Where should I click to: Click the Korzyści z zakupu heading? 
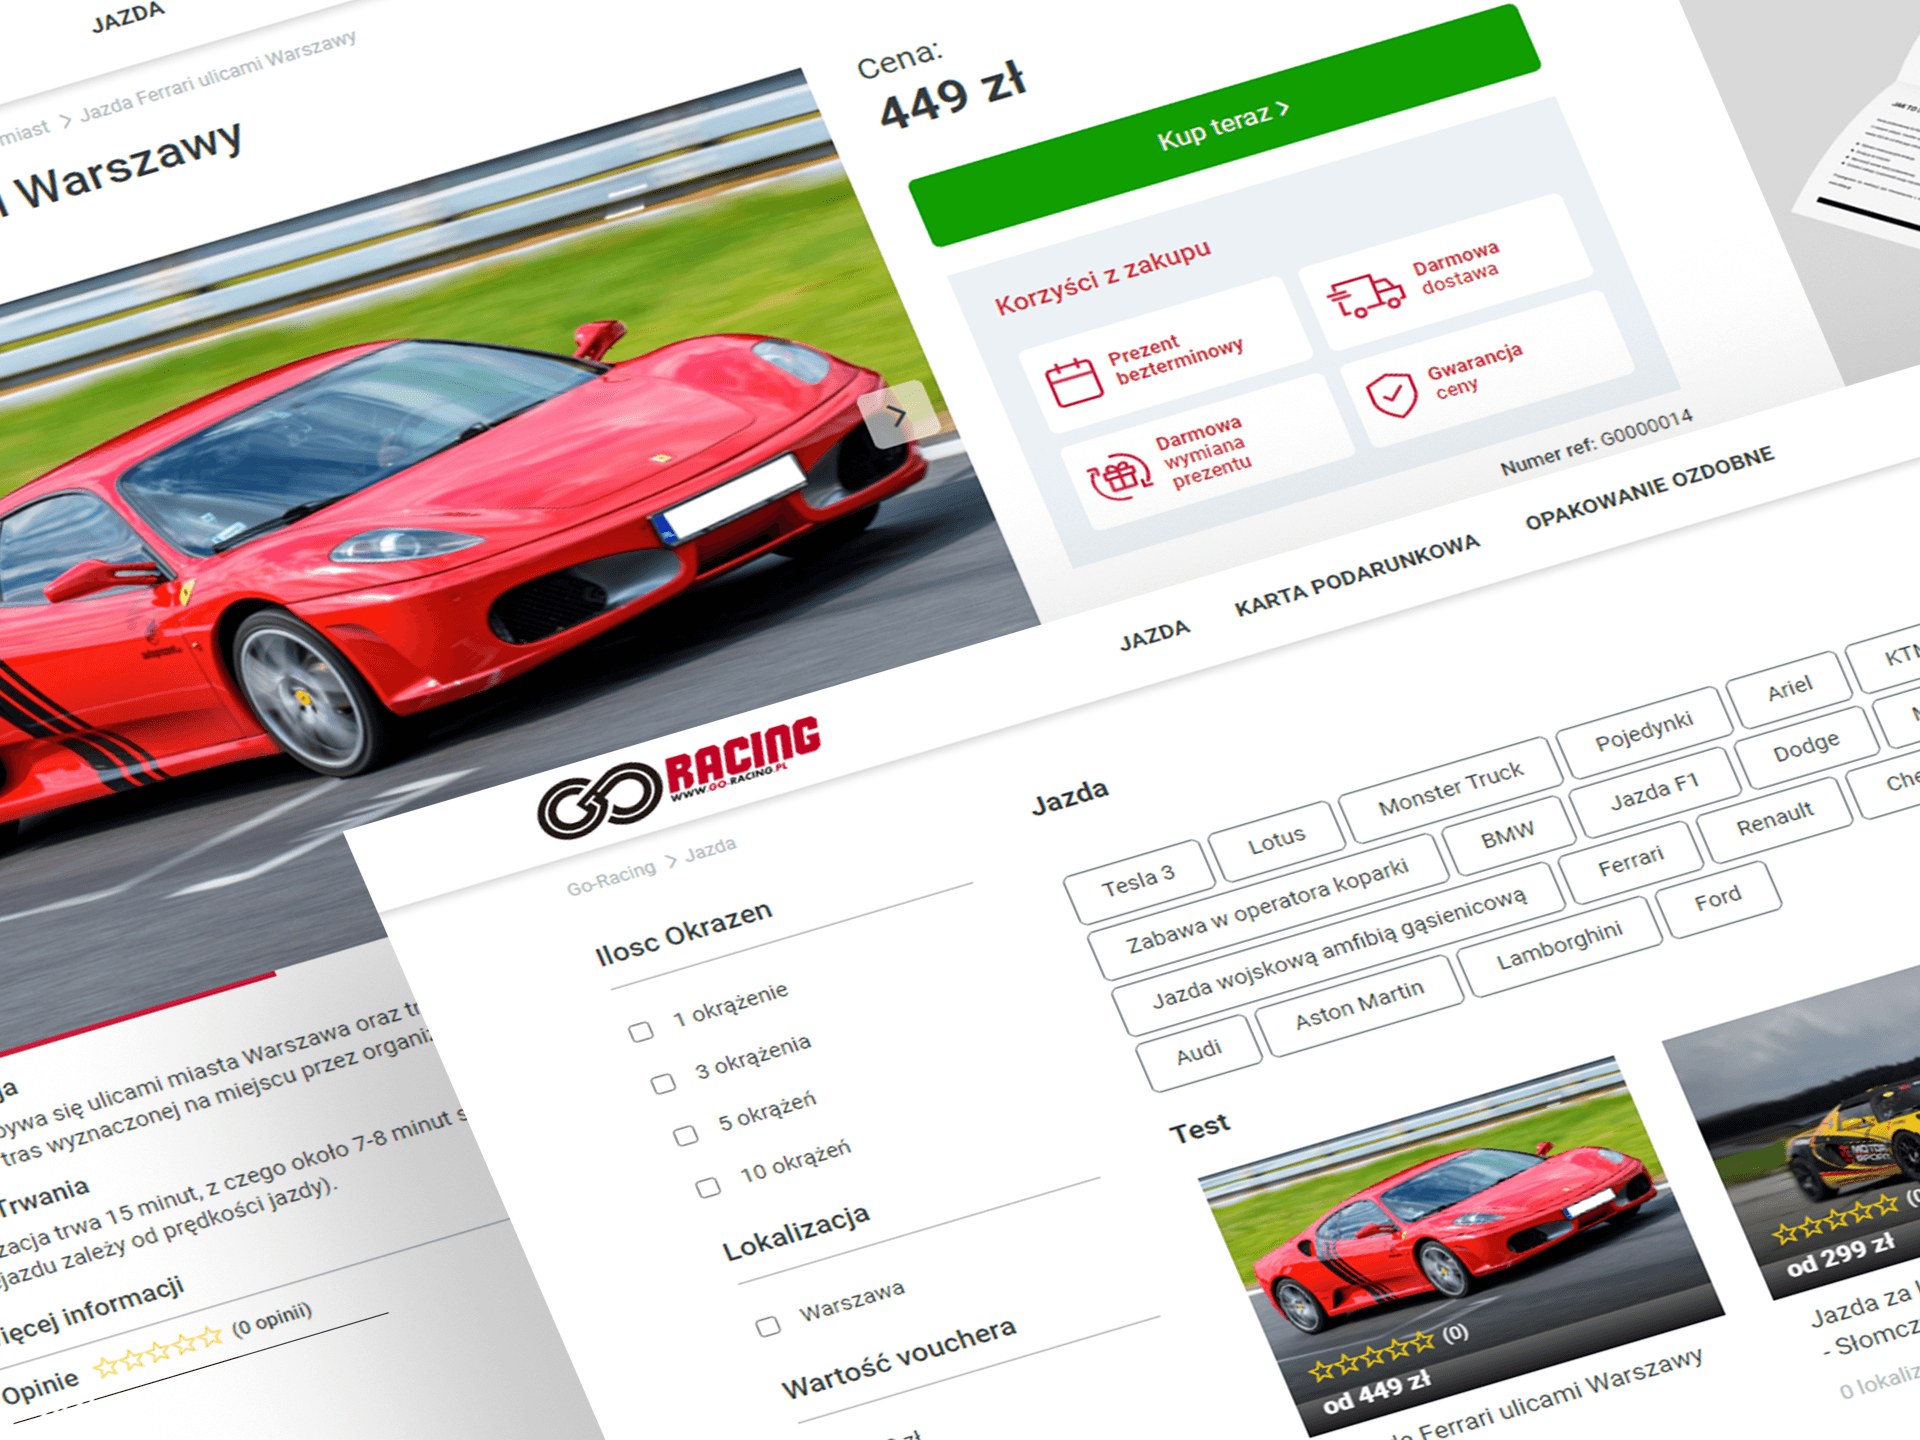pos(1102,277)
